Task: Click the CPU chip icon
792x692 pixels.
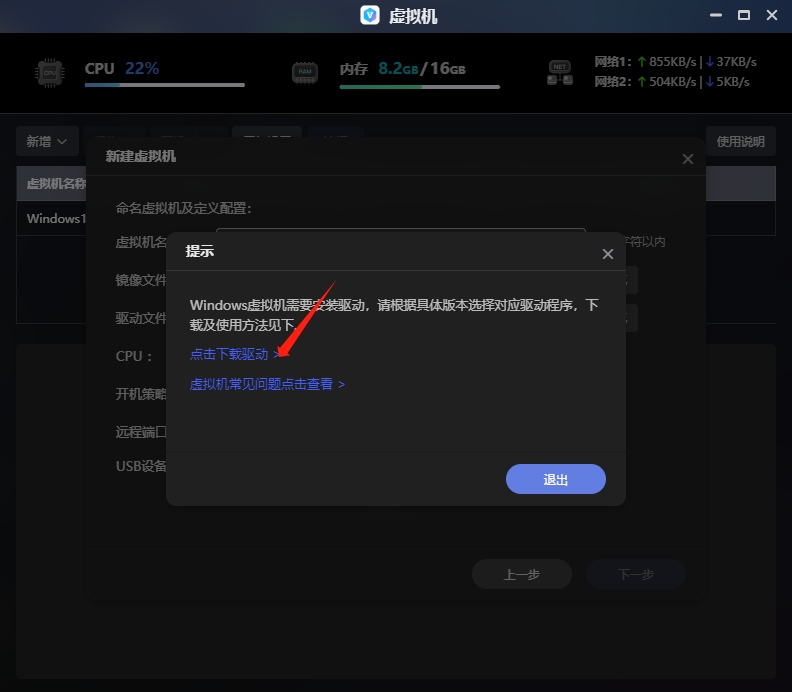Action: [50, 73]
